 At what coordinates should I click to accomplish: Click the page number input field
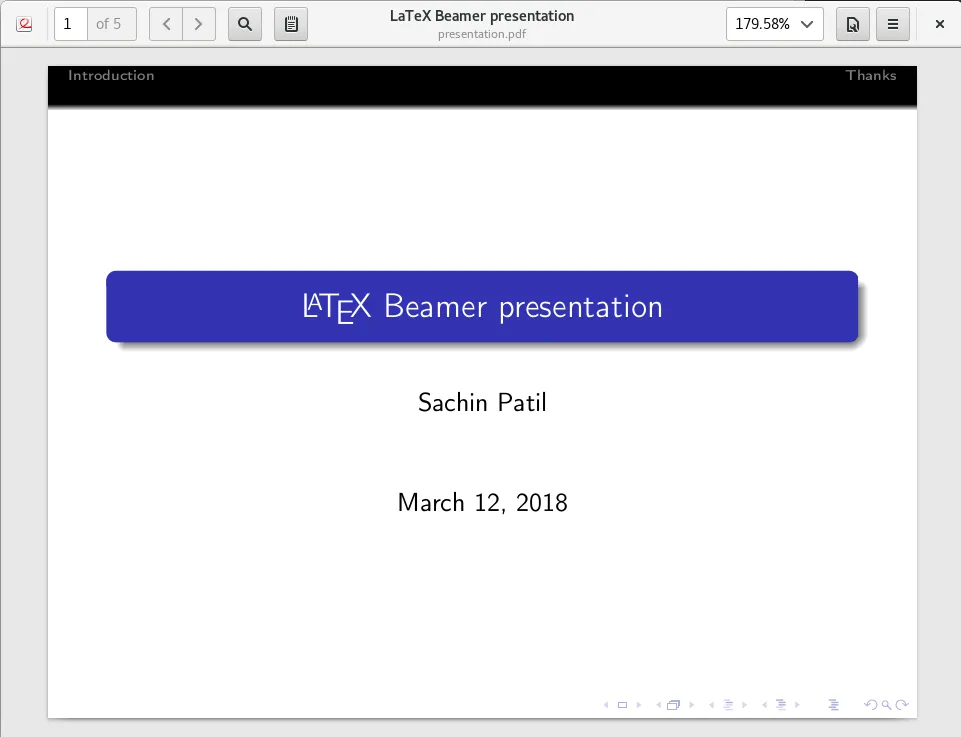(x=70, y=24)
